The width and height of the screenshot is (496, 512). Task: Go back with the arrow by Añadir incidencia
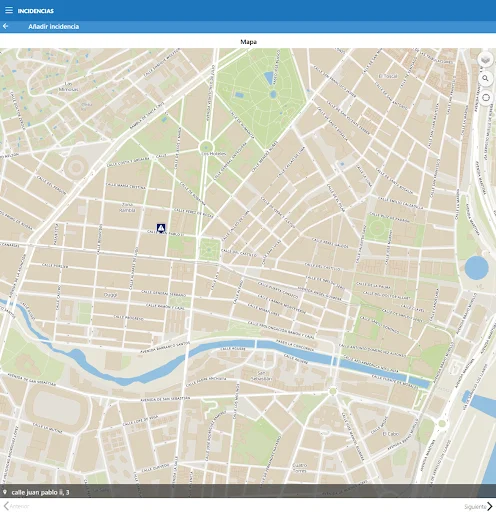[5, 26]
